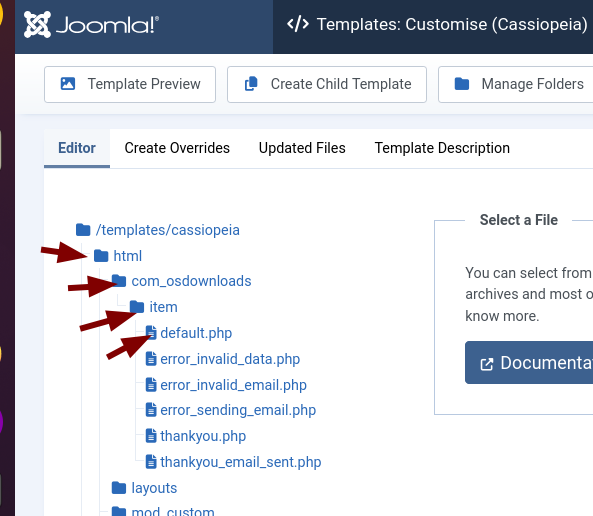Click the Select a File heading
The width and height of the screenshot is (593, 516).
(518, 220)
